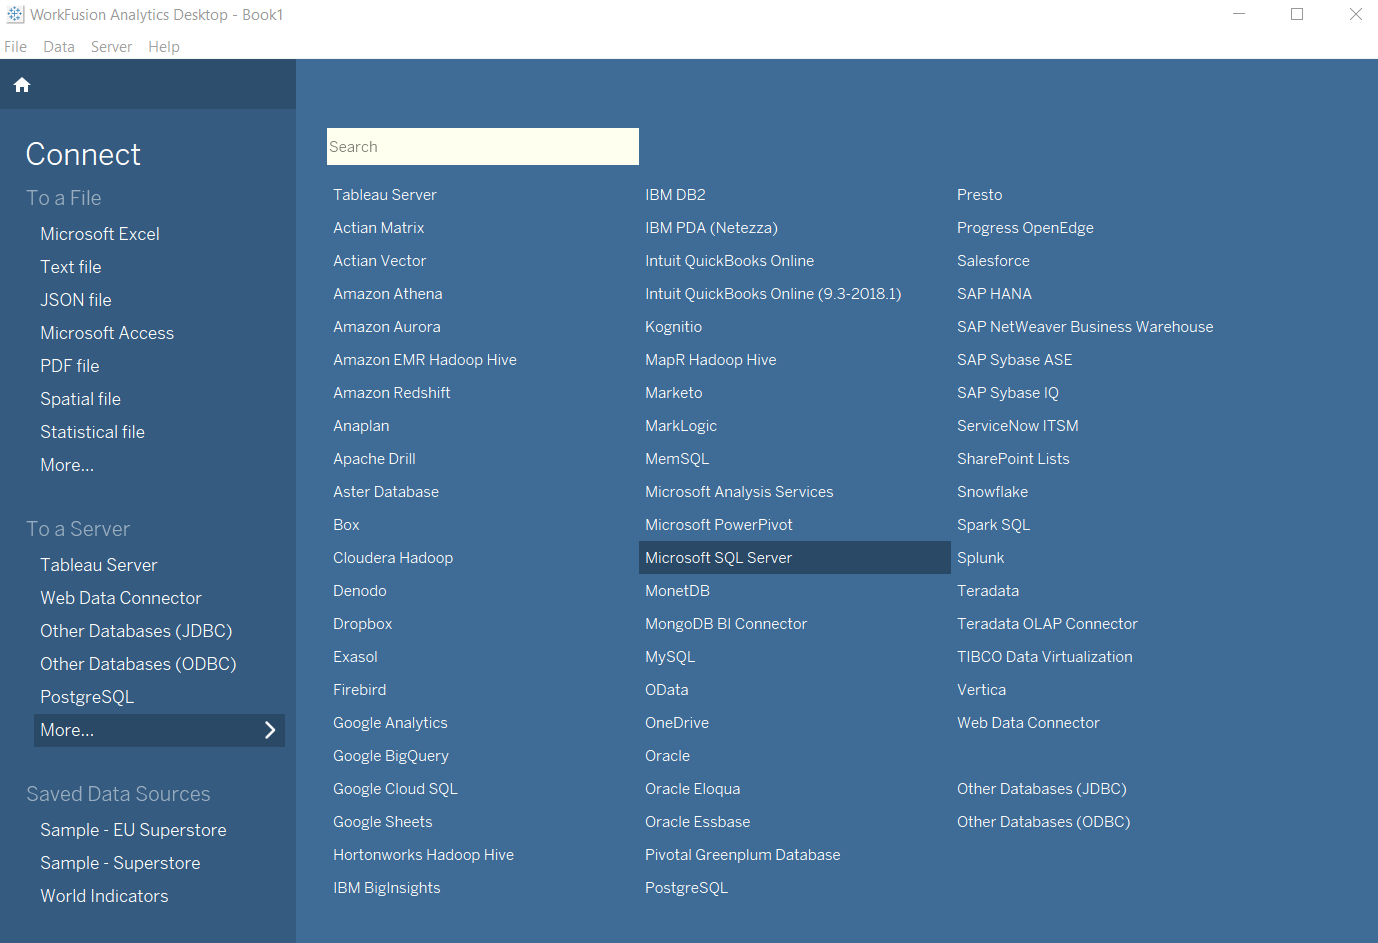
Task: Open Sample - EU Superstore data source
Action: coord(133,830)
